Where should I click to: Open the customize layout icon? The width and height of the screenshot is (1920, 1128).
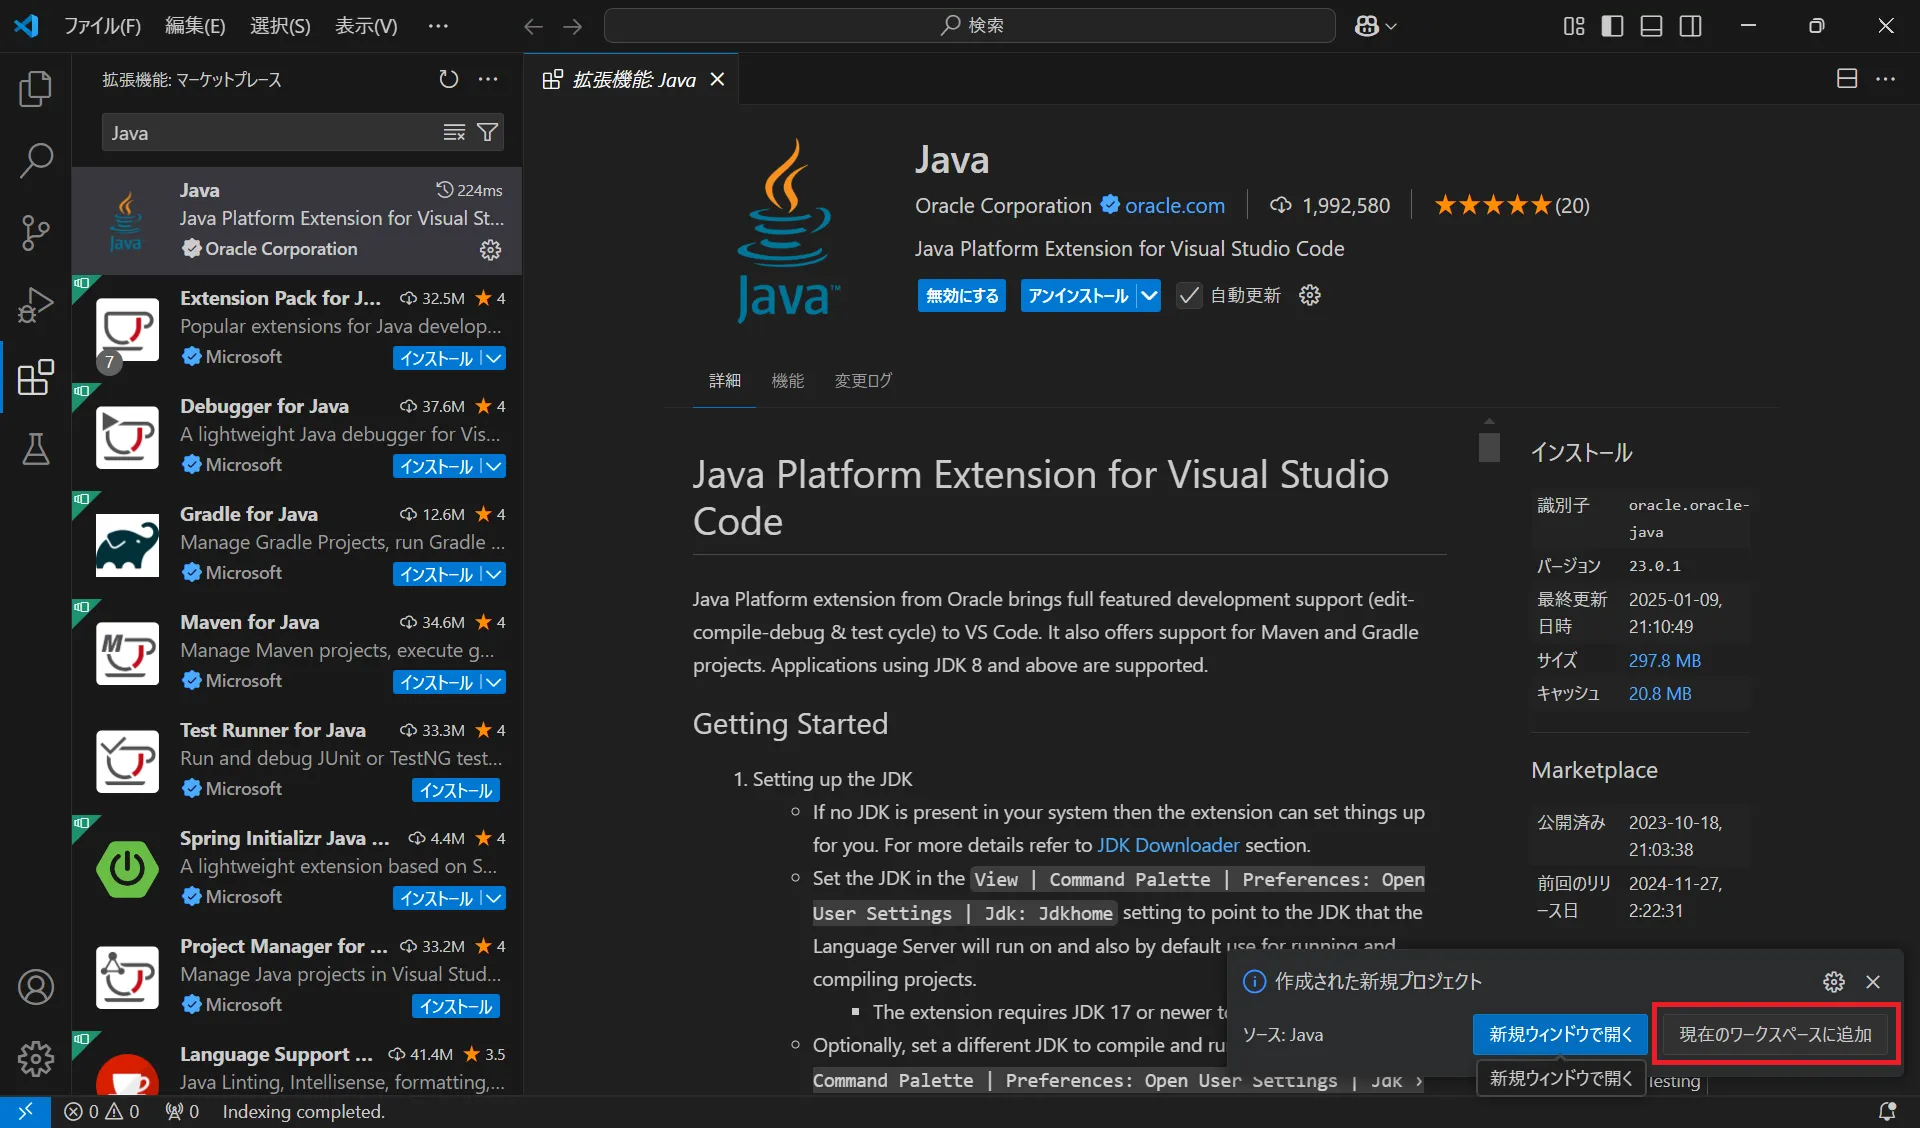(x=1574, y=26)
